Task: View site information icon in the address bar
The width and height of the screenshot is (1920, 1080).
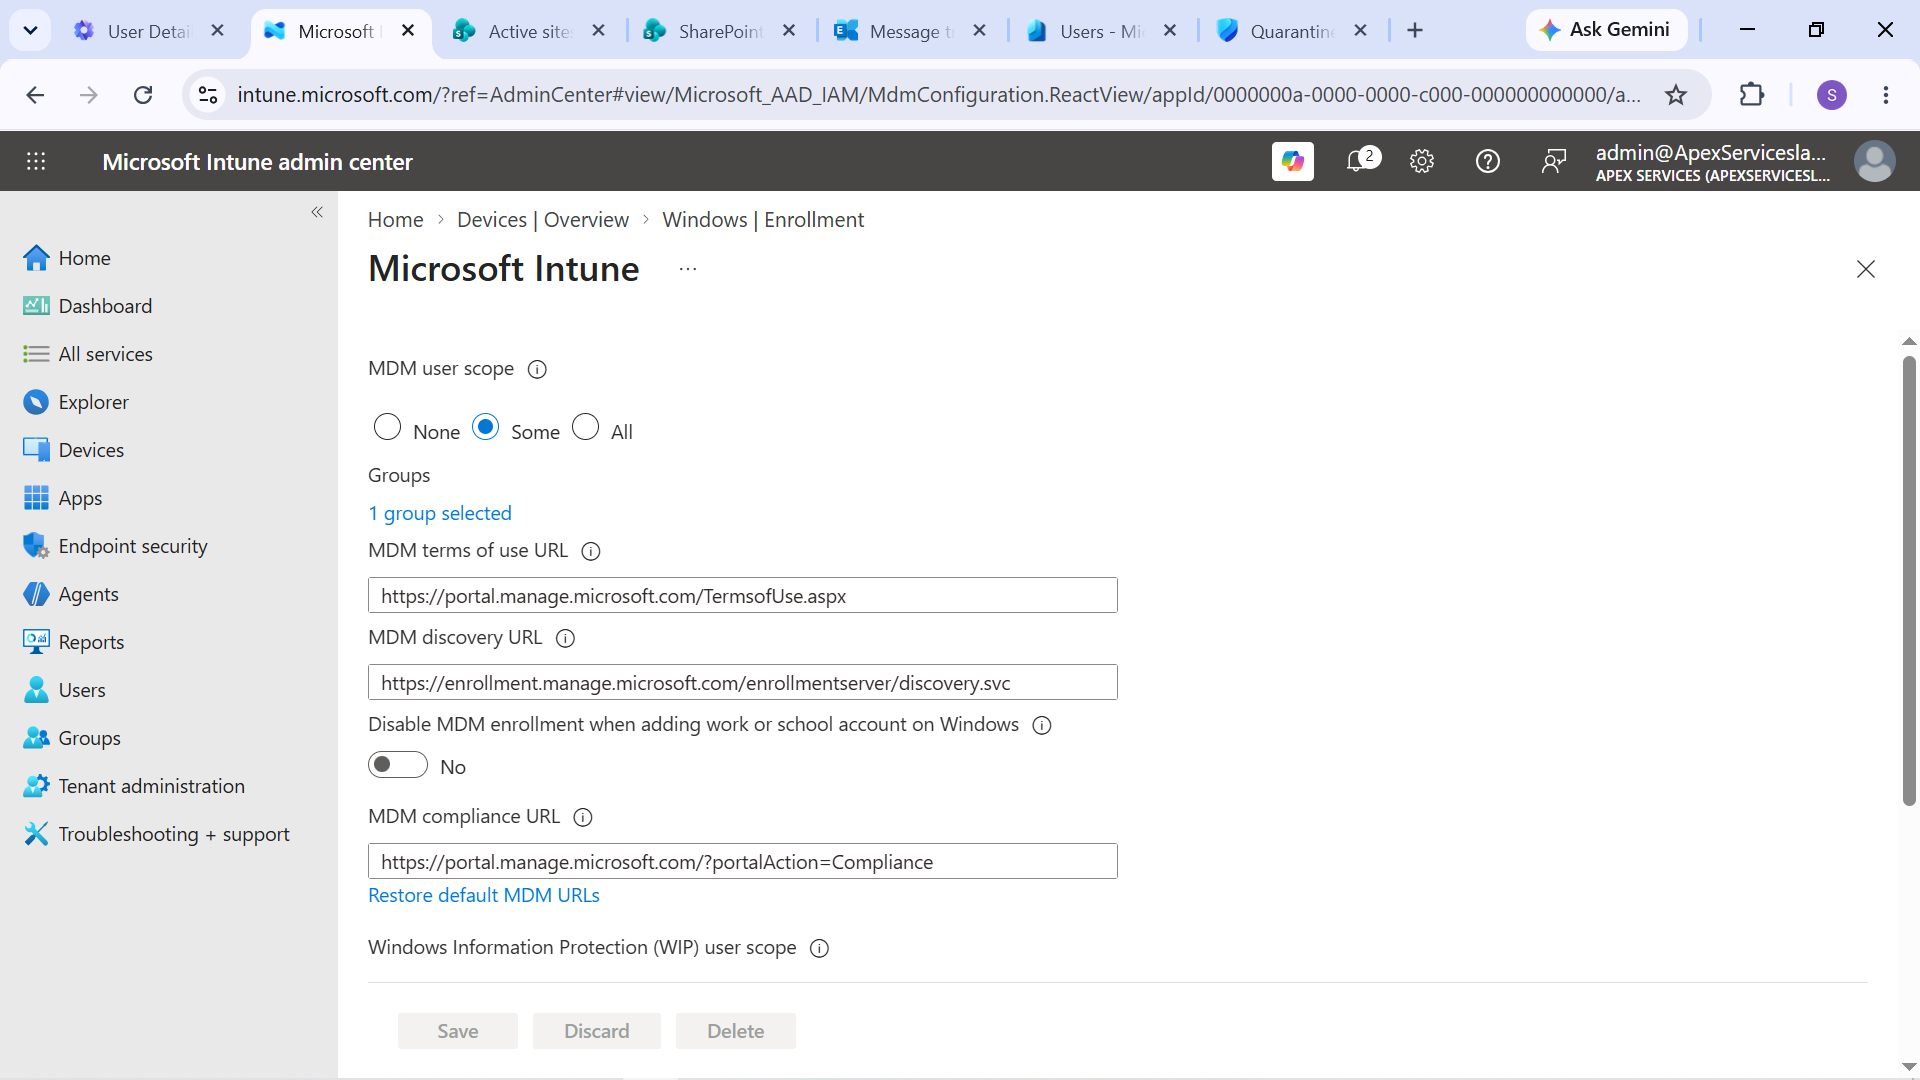Action: point(208,95)
